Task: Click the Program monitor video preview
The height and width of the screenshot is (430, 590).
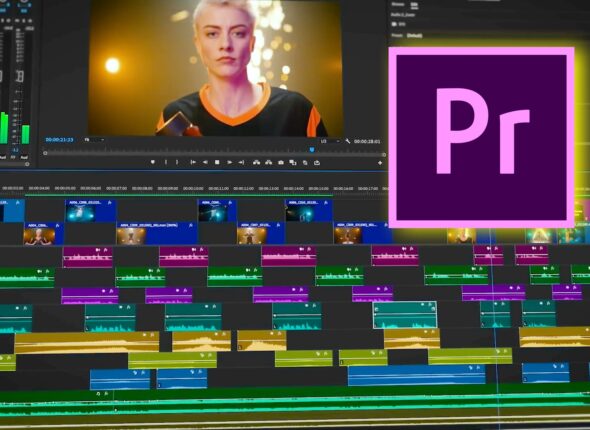Action: [x=215, y=68]
